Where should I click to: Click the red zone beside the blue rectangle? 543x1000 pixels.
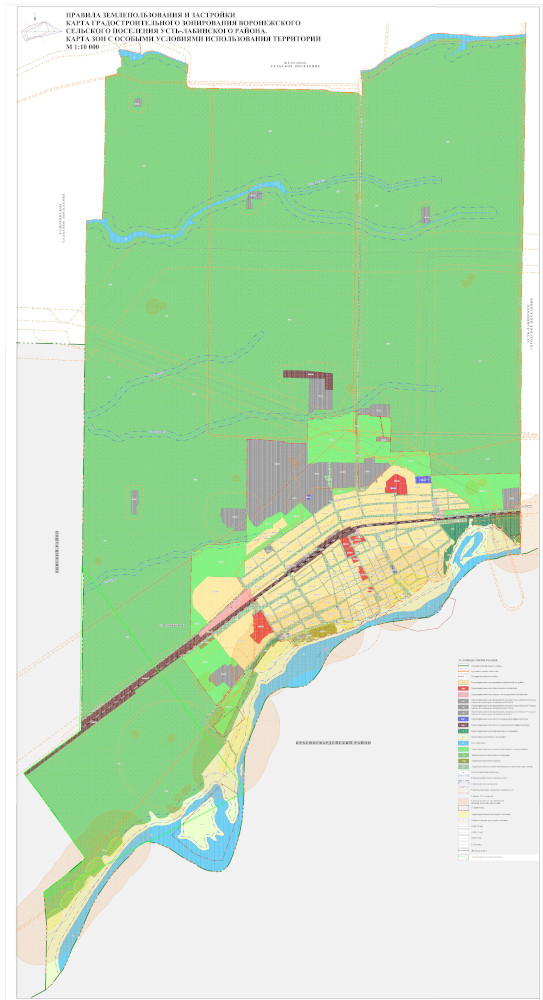[x=396, y=483]
